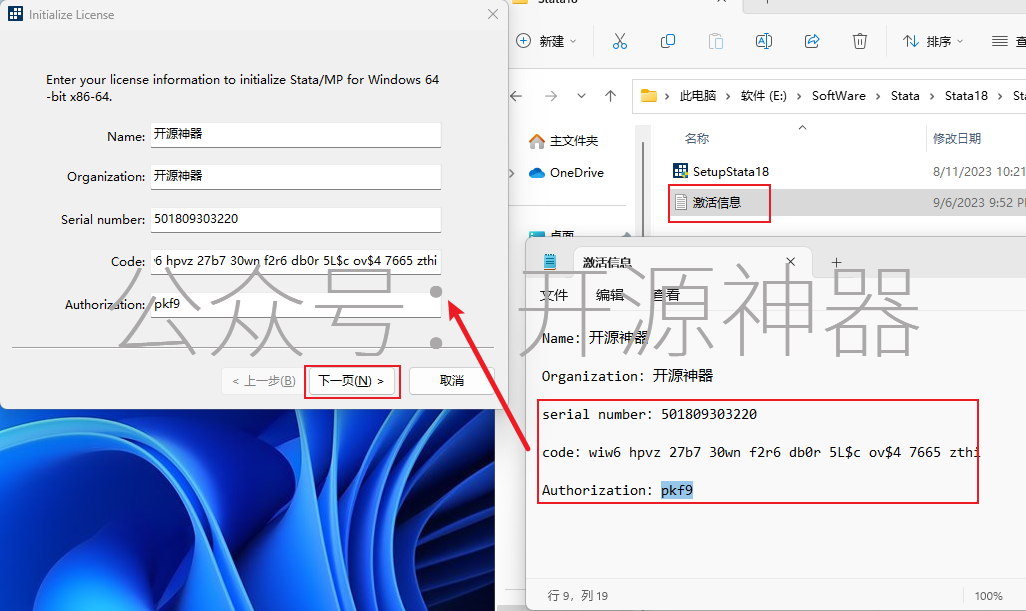This screenshot has width=1026, height=611.
Task: Click the code line starting wiw6 in Notepad
Action: (761, 452)
